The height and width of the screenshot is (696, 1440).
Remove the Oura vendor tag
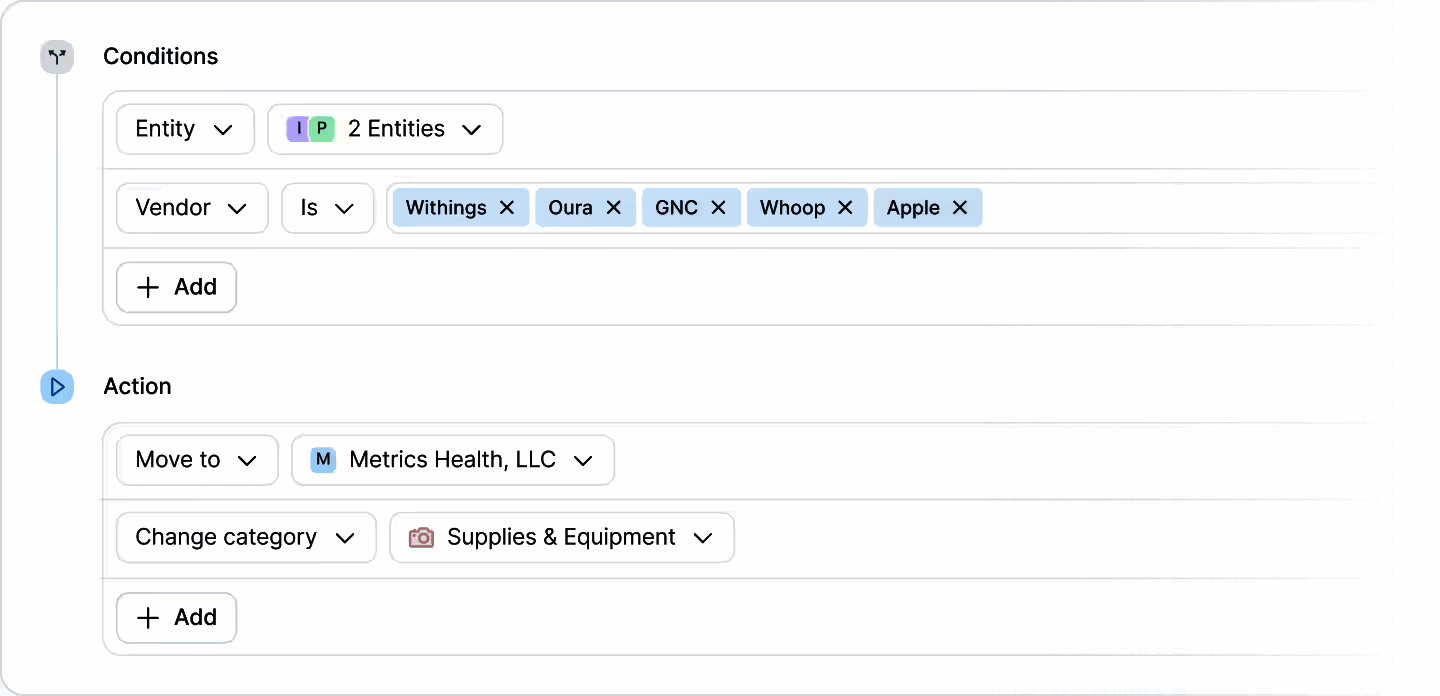(614, 207)
